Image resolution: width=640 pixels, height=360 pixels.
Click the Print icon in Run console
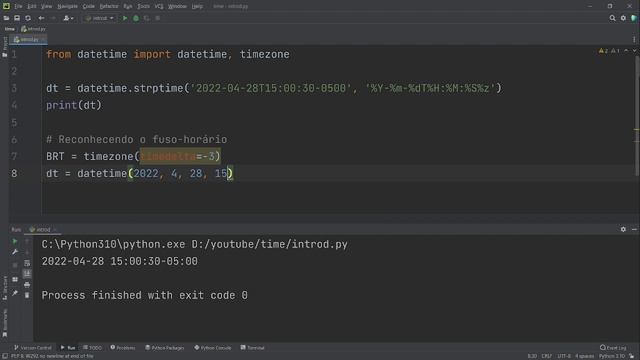[x=27, y=284]
